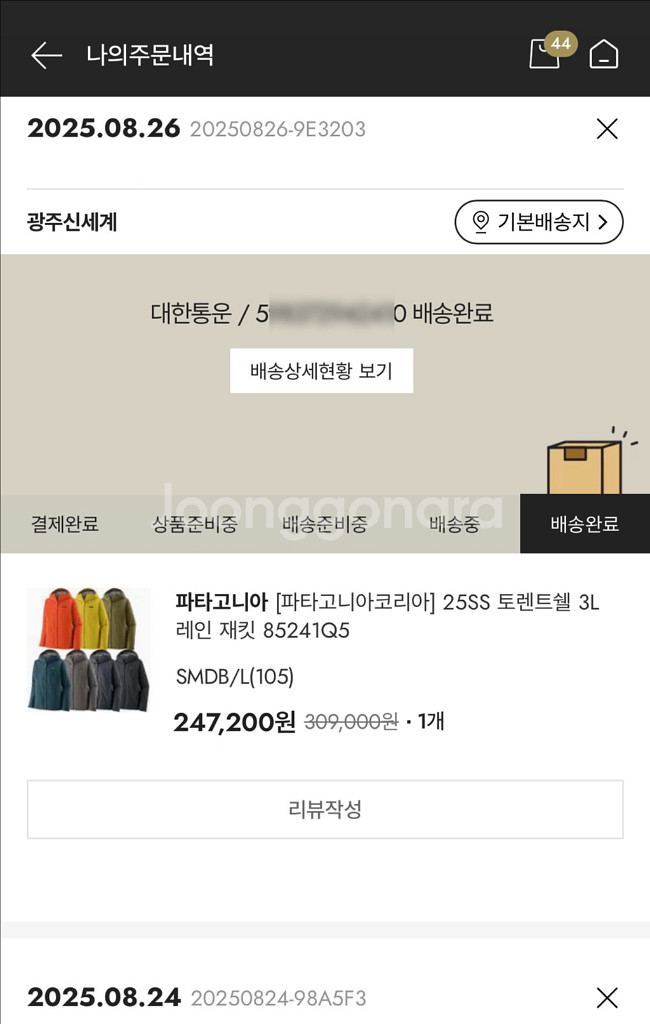
Task: Click the delivery box illustration icon
Action: (x=584, y=465)
